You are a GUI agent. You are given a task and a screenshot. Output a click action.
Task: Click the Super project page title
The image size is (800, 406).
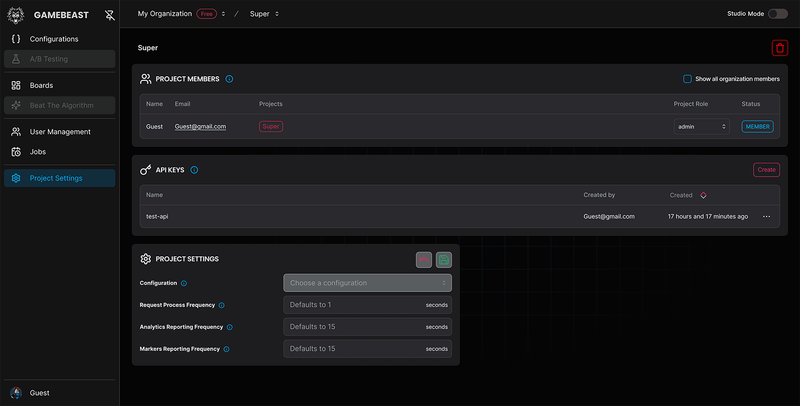[147, 48]
